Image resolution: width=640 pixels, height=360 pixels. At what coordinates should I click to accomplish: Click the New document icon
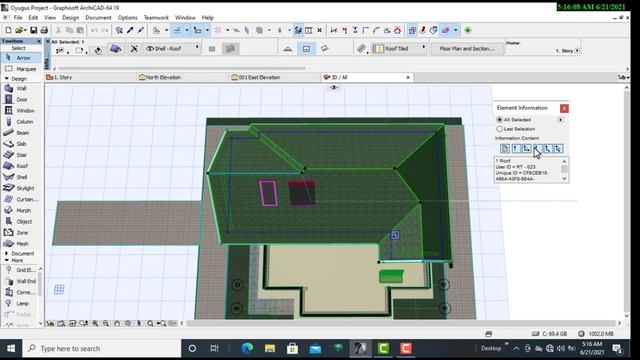click(8, 30)
